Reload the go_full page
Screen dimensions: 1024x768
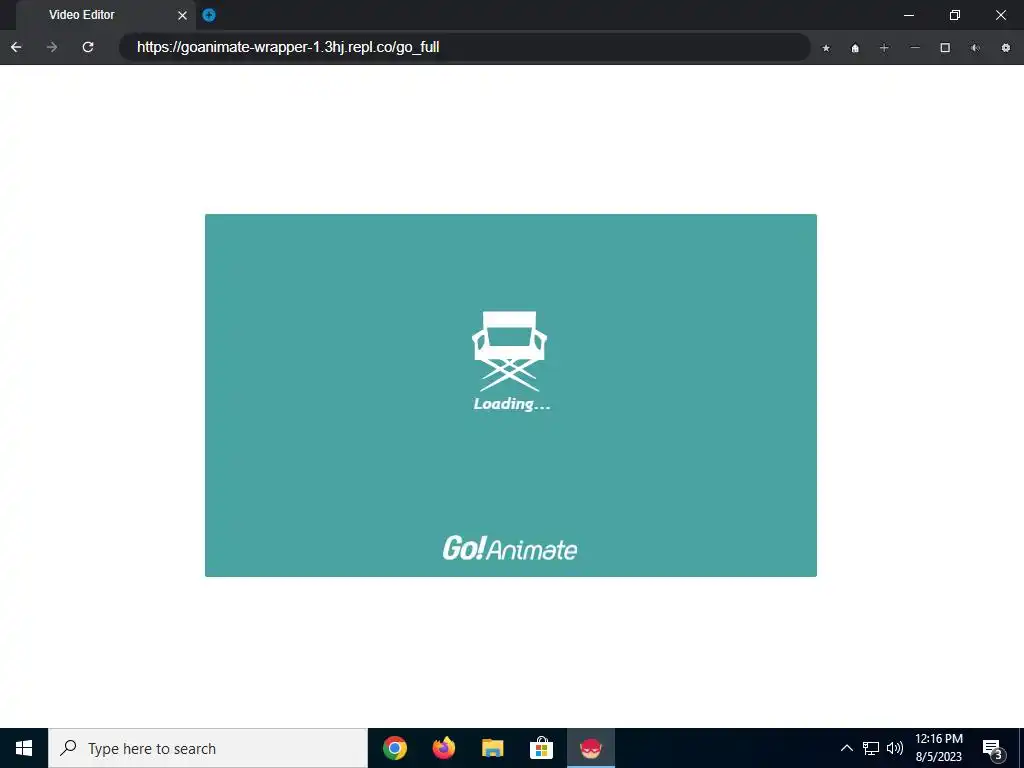pos(88,47)
